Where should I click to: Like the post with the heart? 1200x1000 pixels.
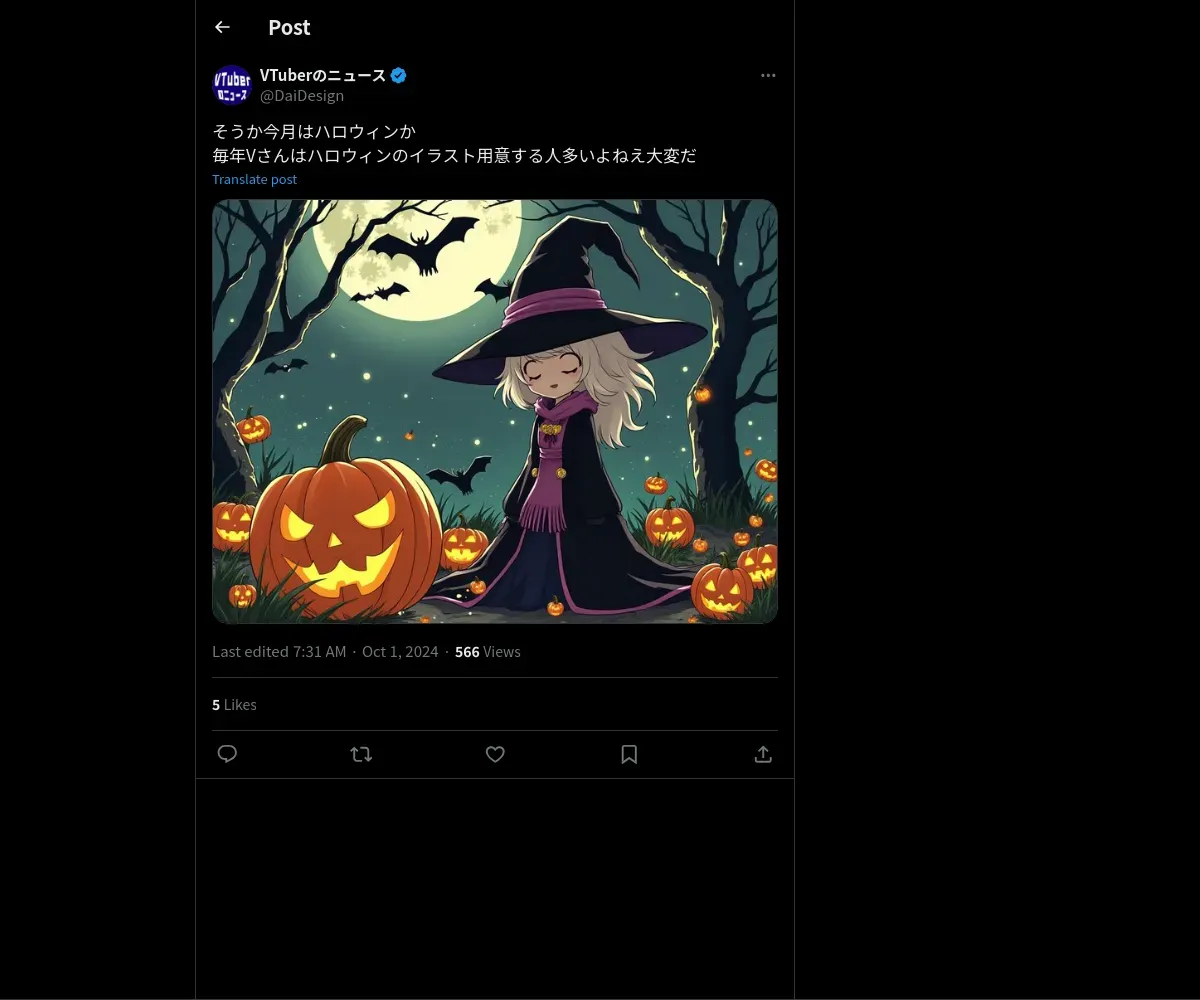click(495, 754)
